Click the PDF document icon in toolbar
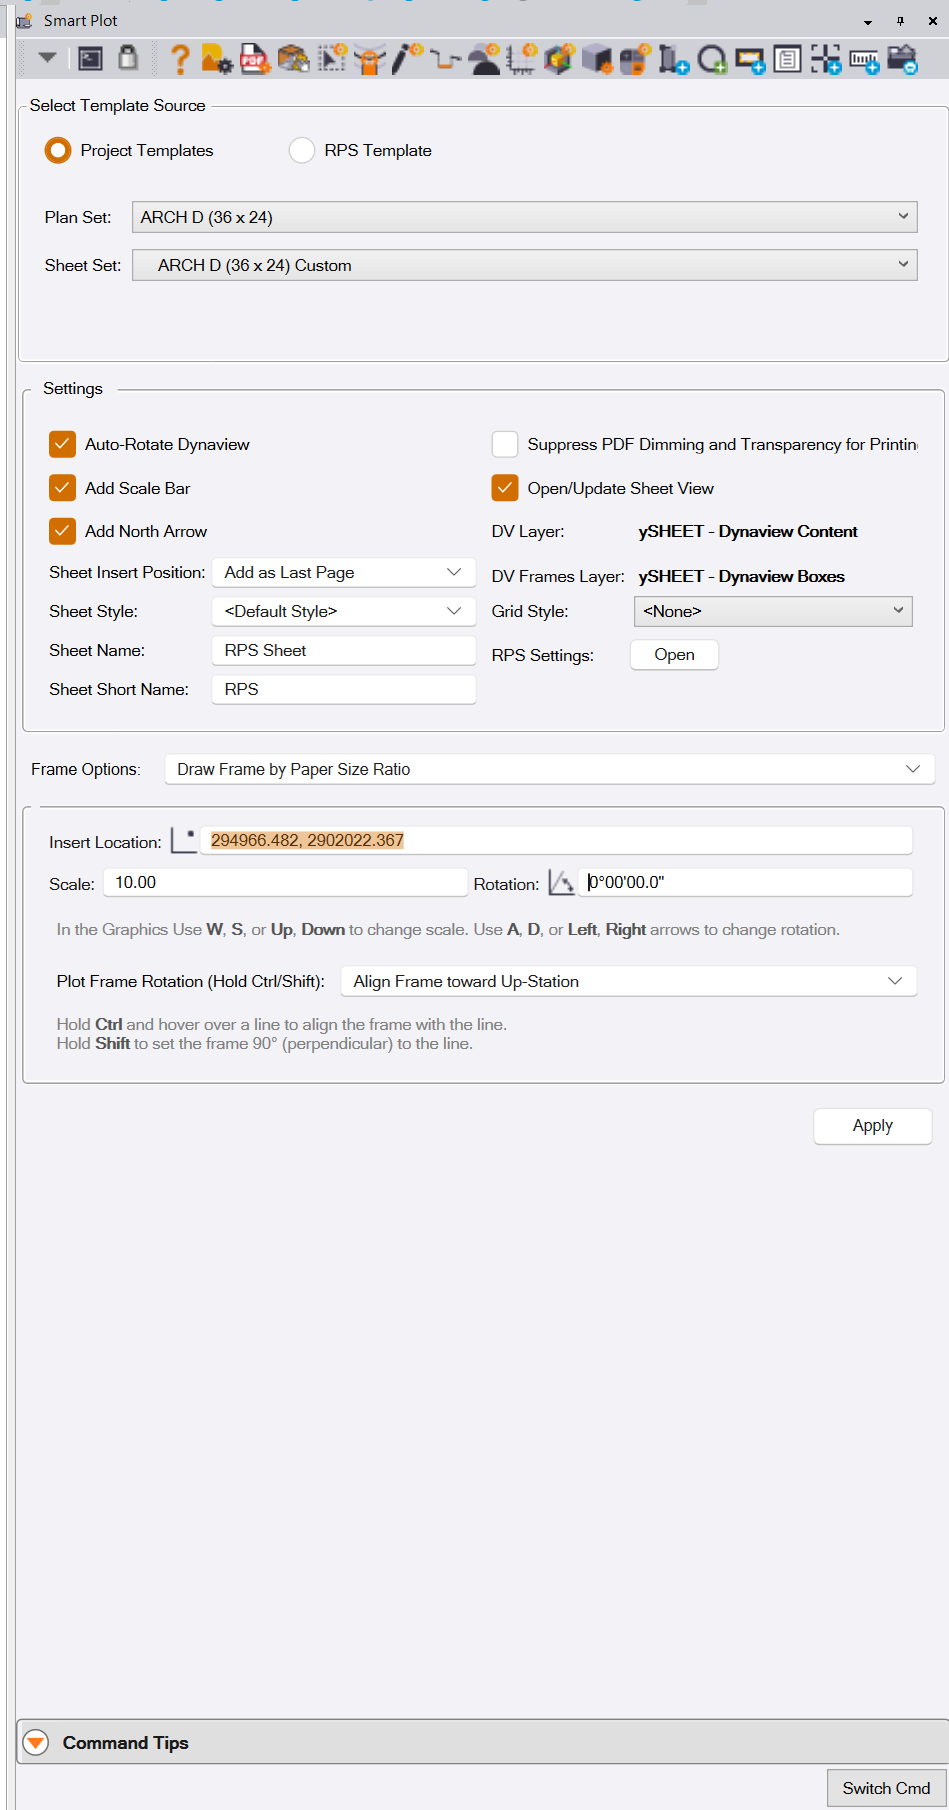The image size is (949, 1810). [x=254, y=60]
